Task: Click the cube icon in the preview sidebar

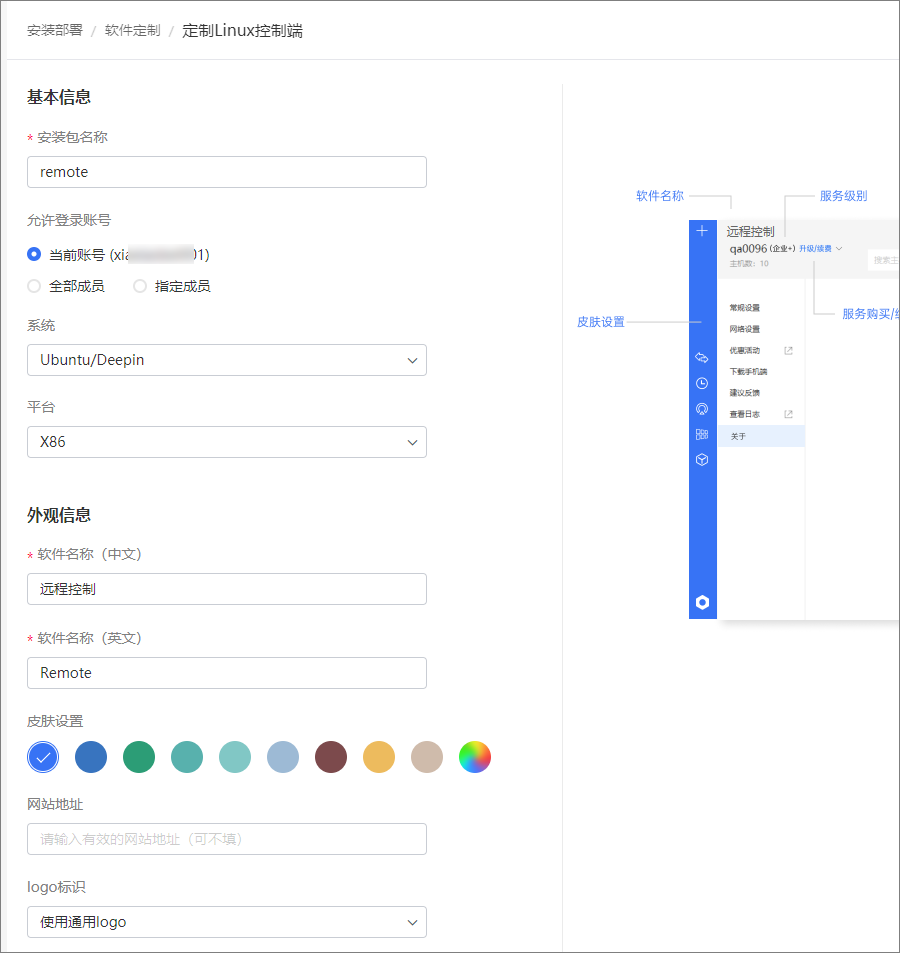Action: (702, 460)
